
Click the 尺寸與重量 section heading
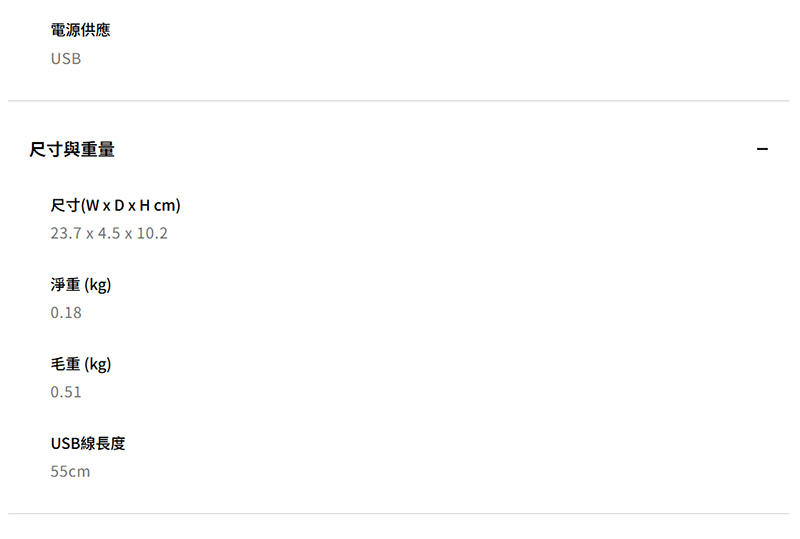(x=72, y=150)
